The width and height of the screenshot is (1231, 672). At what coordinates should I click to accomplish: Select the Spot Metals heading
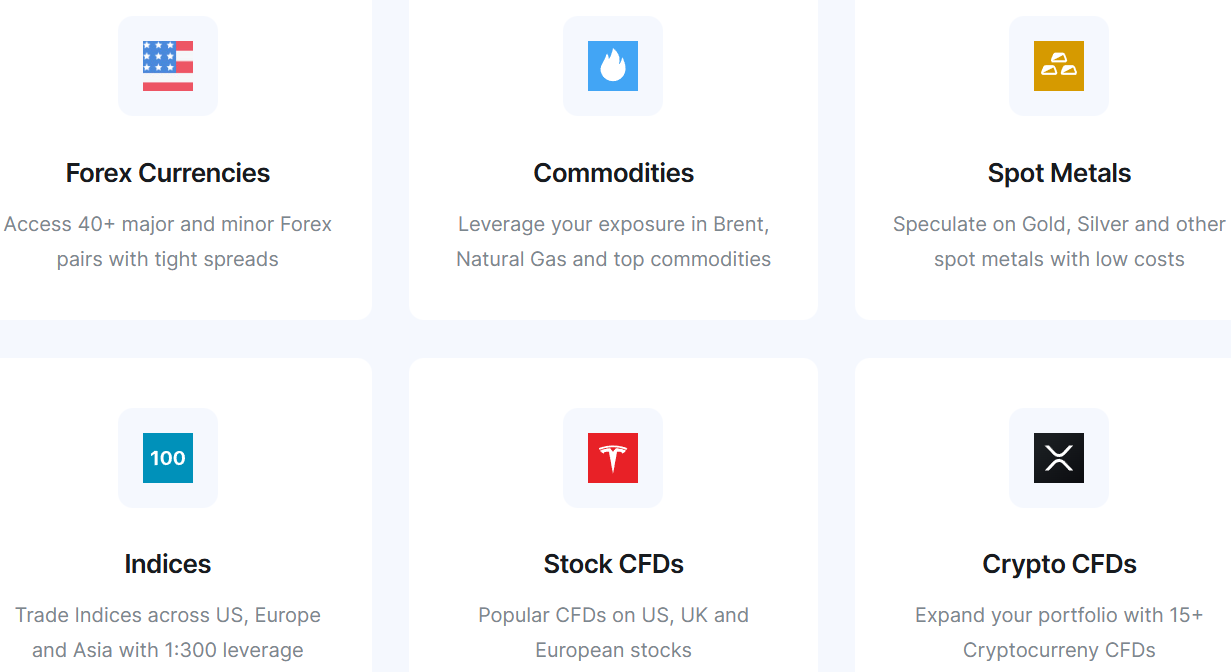pos(1059,173)
